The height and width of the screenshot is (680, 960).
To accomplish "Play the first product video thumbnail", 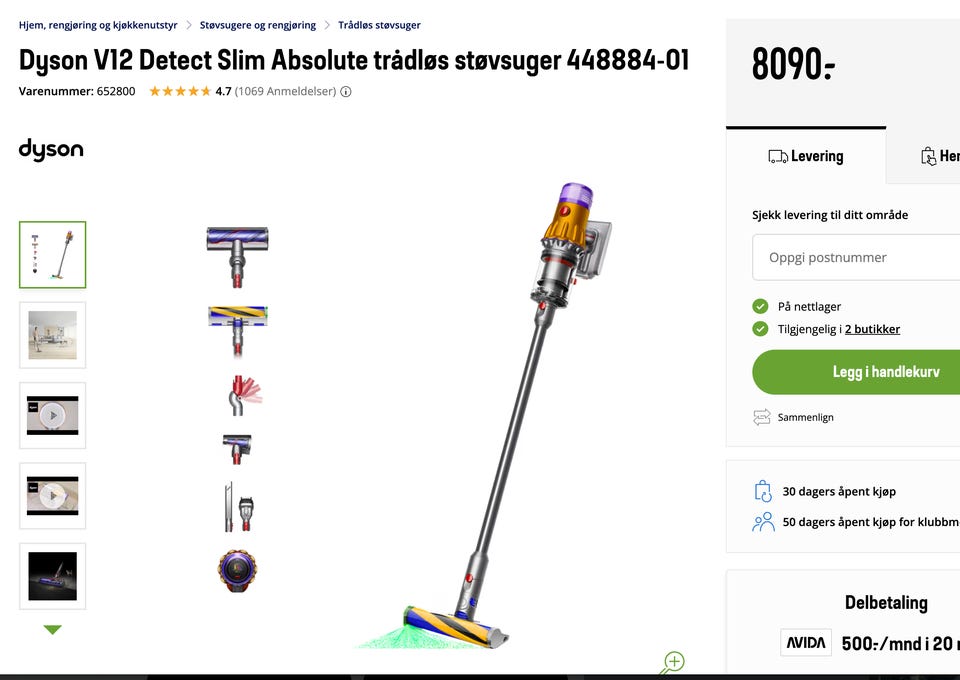I will tap(53, 416).
